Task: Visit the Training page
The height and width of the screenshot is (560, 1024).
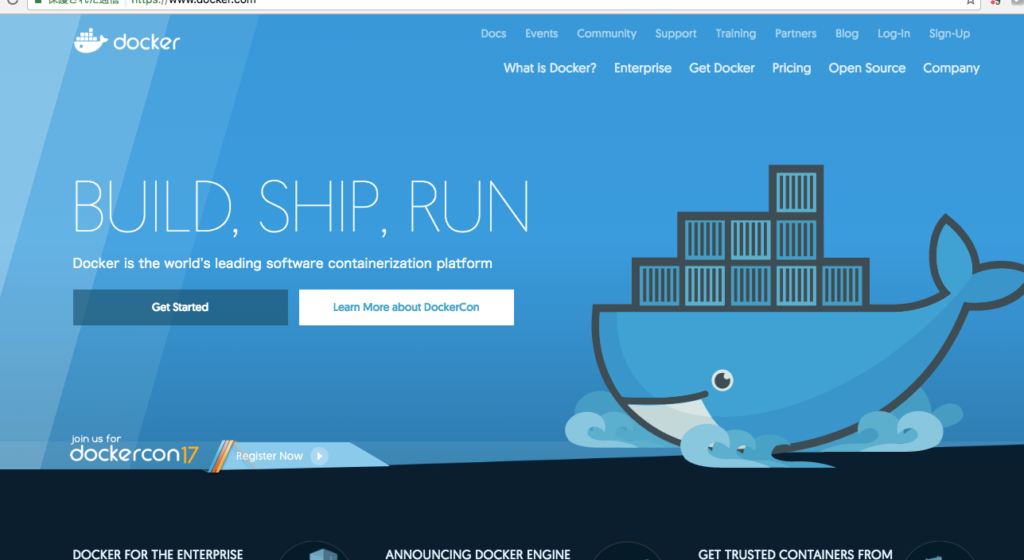Action: click(x=735, y=34)
